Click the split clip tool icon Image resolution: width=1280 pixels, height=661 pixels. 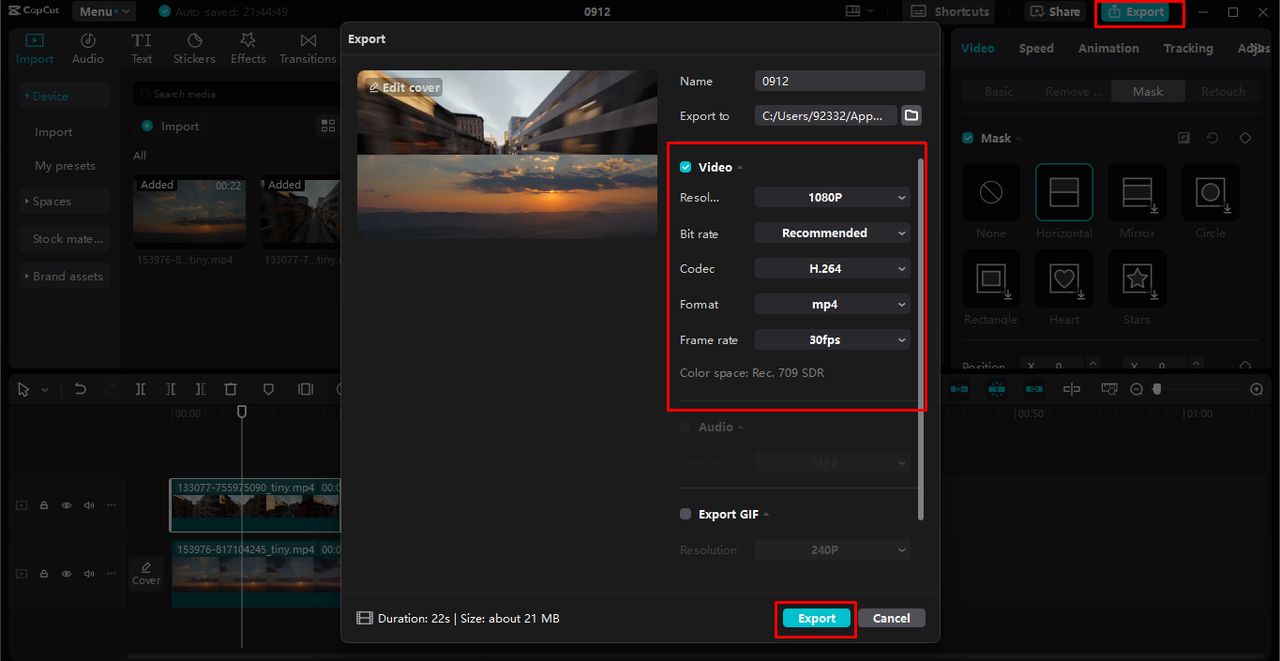(140, 389)
